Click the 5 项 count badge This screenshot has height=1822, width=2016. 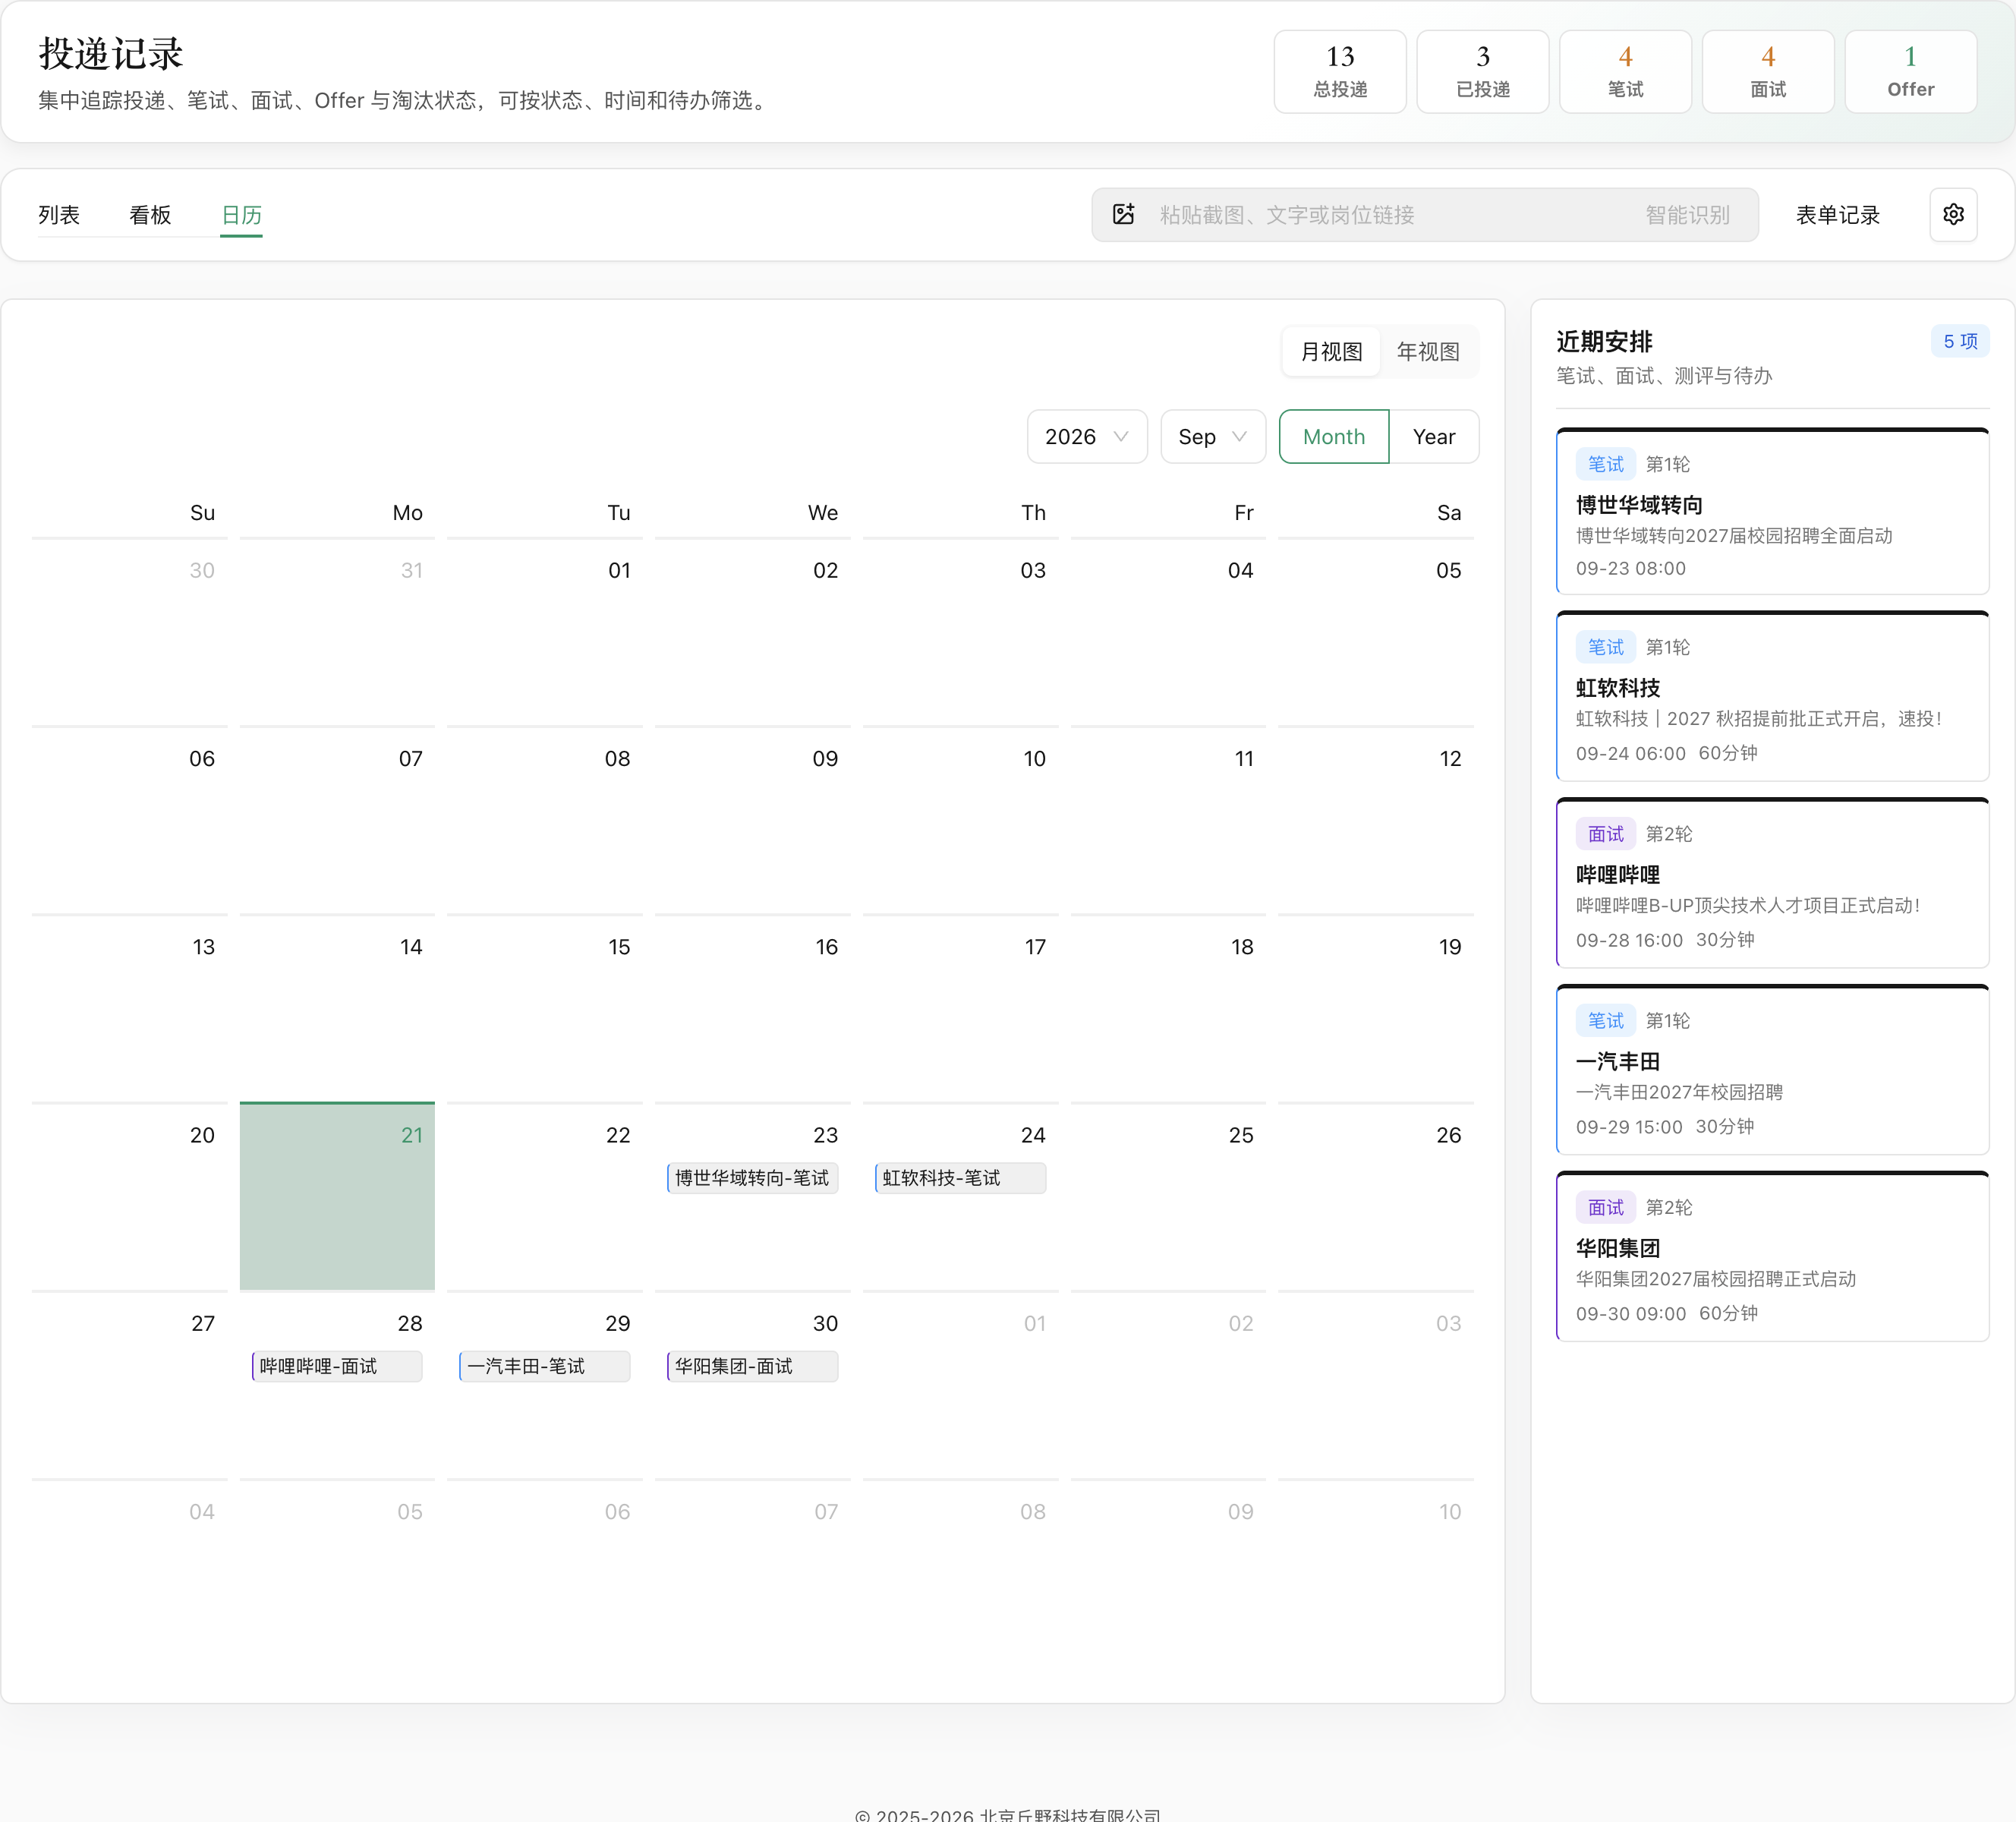click(1960, 341)
